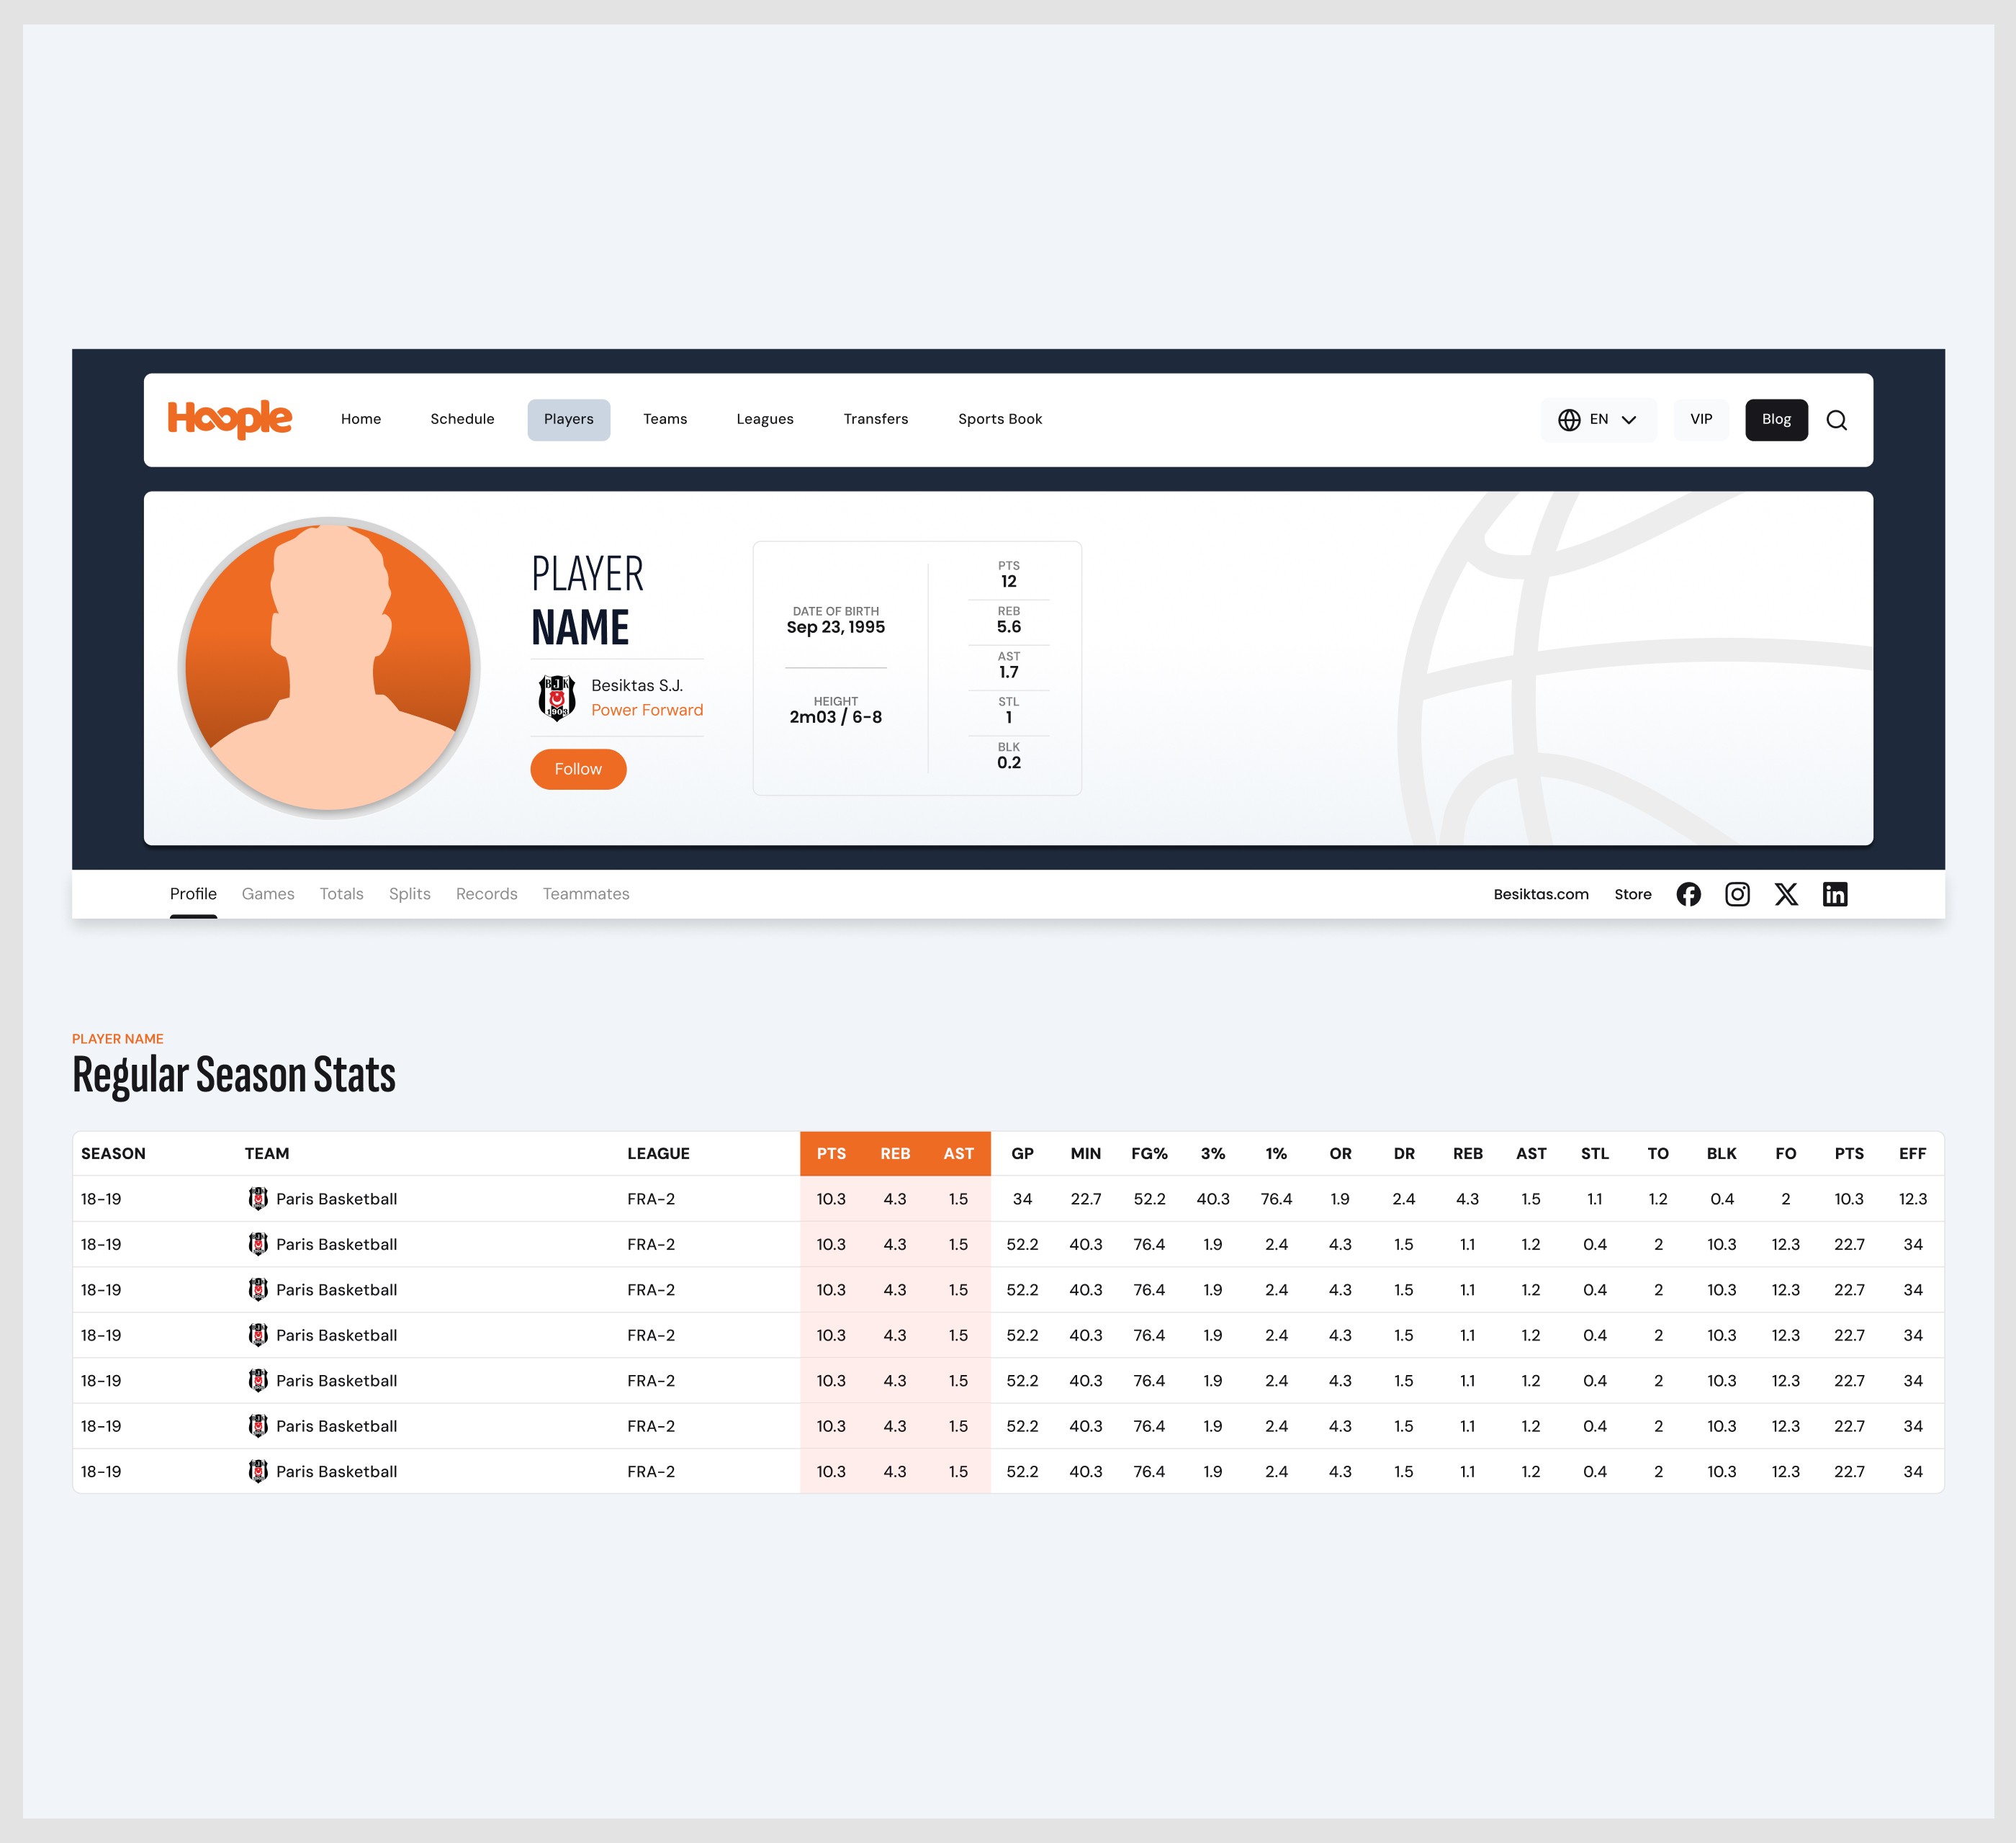
Task: Click the VIP button
Action: click(x=1701, y=419)
